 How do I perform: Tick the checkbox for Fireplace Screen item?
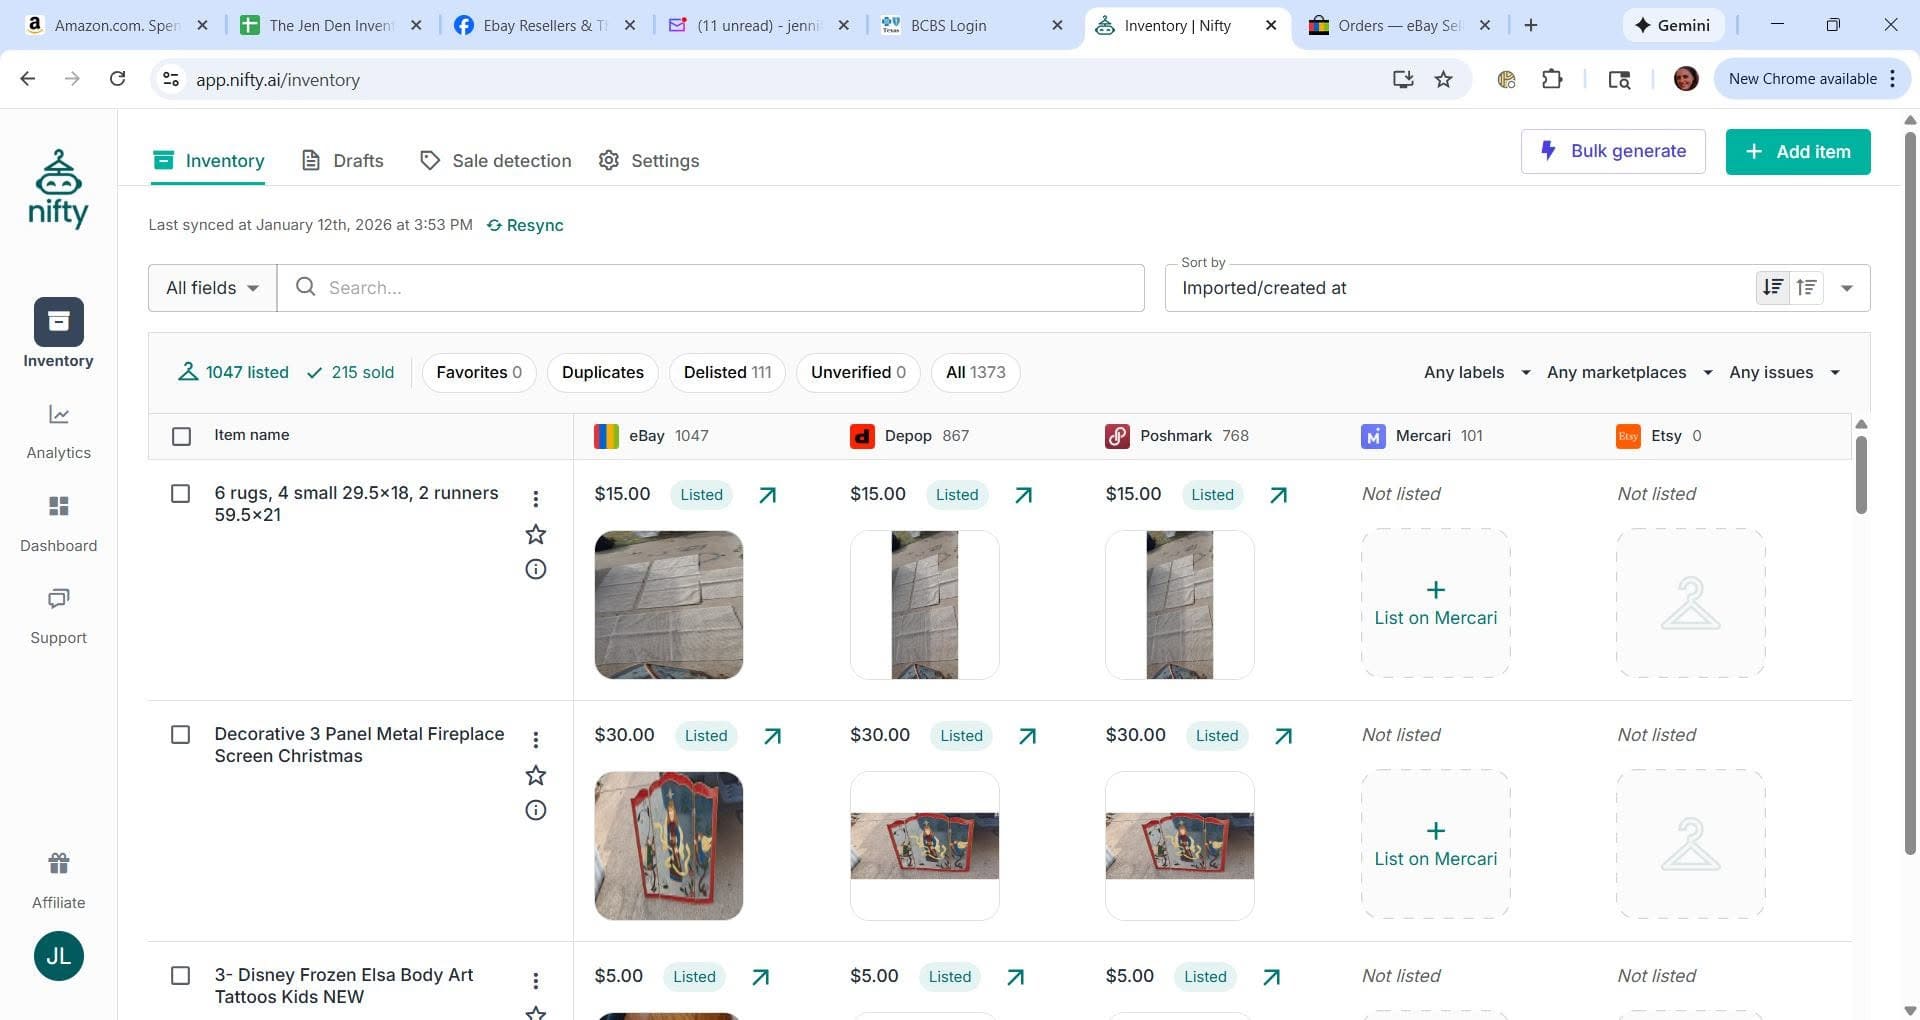coord(181,735)
